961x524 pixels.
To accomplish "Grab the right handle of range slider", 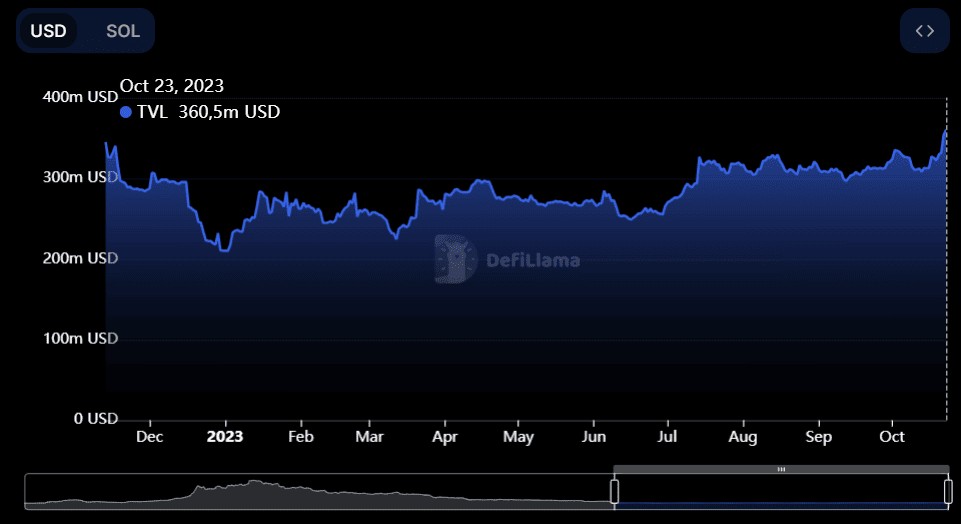I will tap(948, 491).
